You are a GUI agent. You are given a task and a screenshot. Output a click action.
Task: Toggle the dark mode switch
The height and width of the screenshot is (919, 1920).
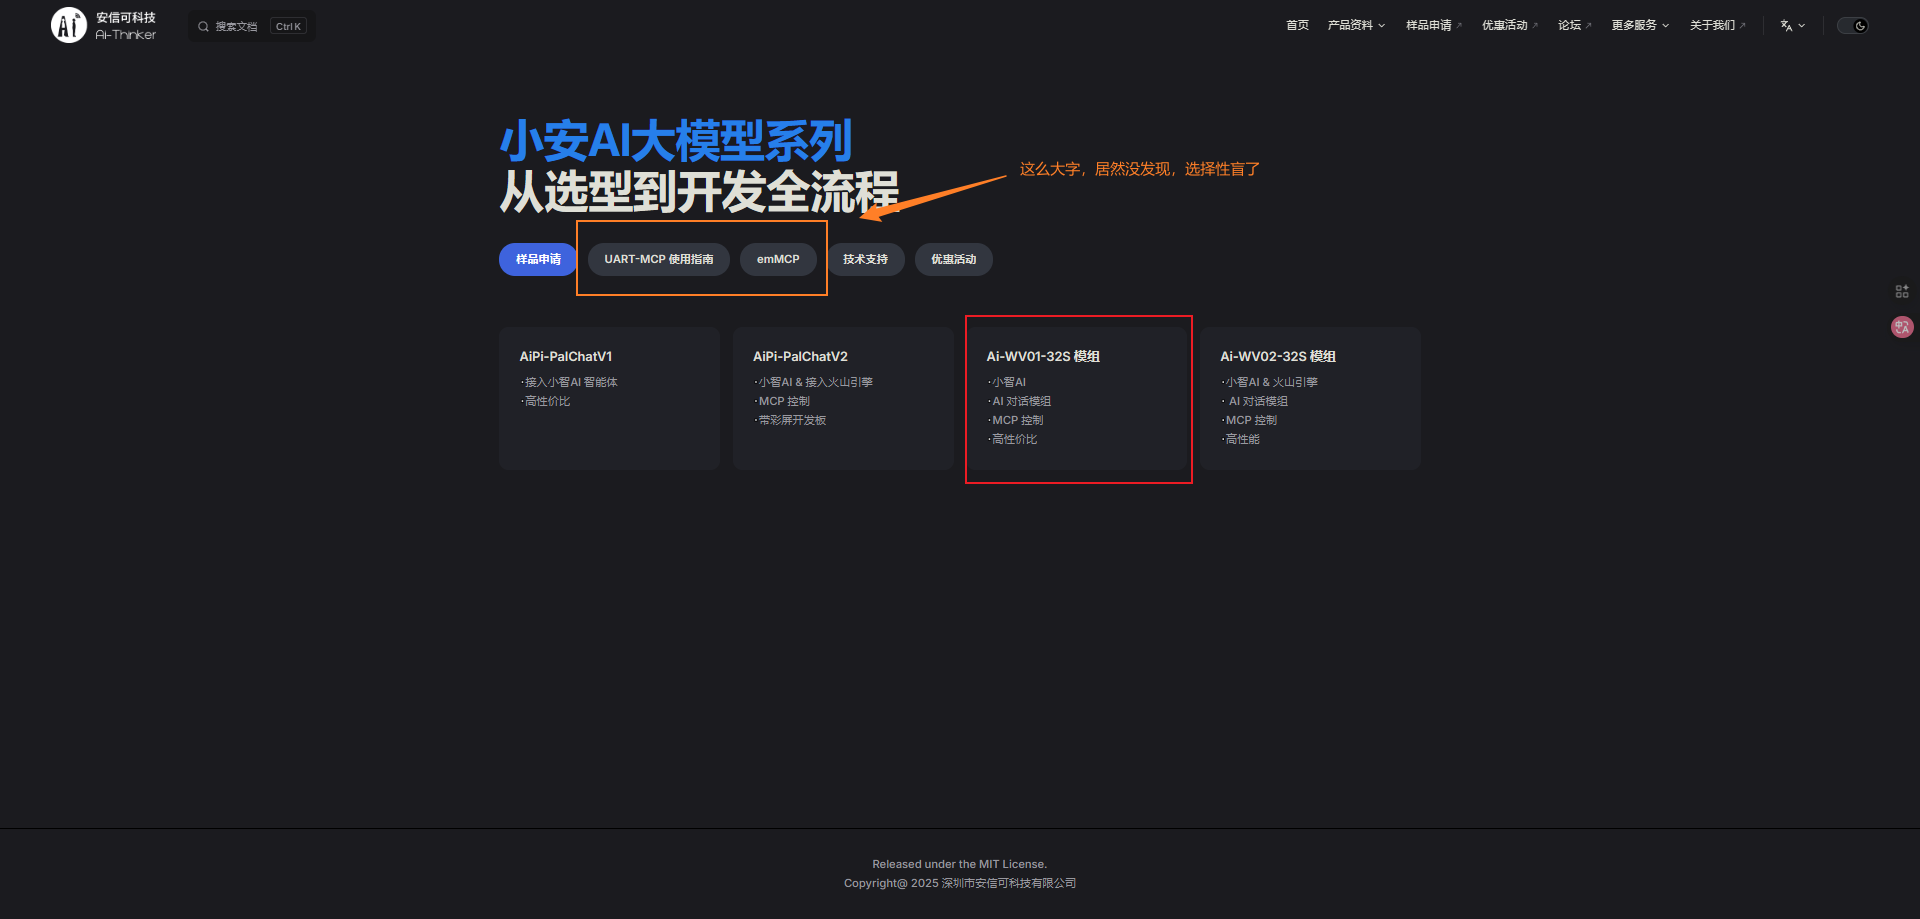1852,26
